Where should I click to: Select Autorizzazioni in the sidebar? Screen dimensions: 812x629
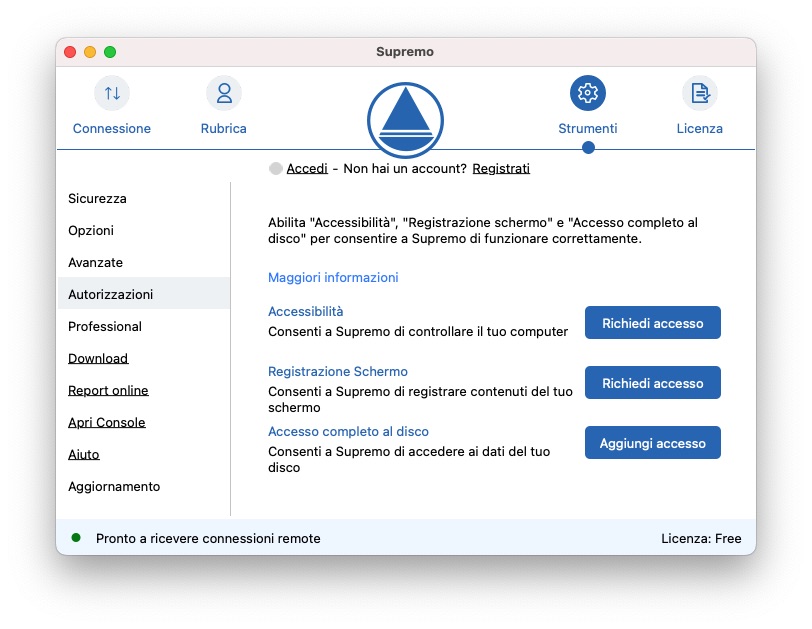tap(144, 294)
